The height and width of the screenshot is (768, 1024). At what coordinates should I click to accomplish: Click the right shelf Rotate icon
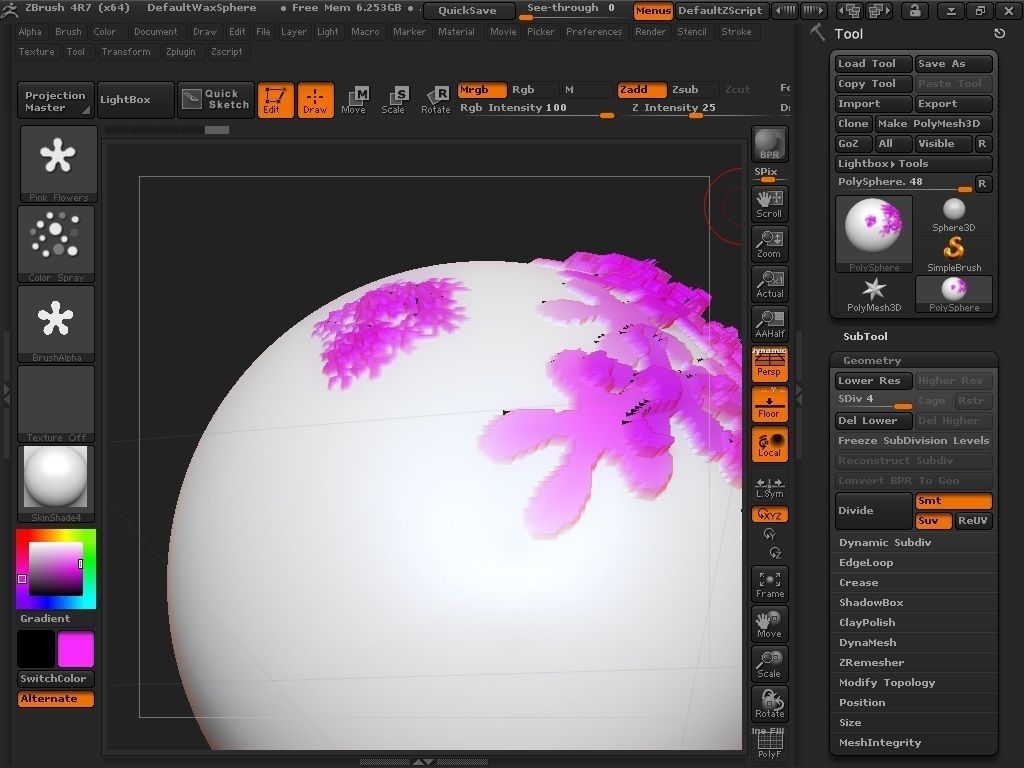coord(769,704)
